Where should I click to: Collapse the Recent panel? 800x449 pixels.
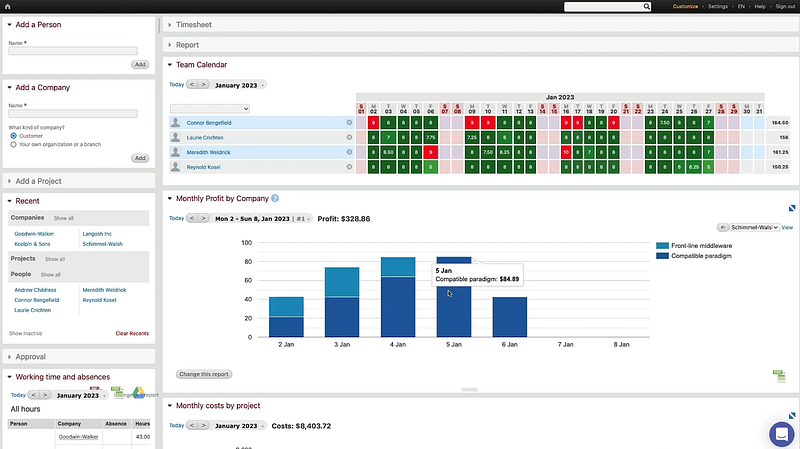(x=10, y=201)
